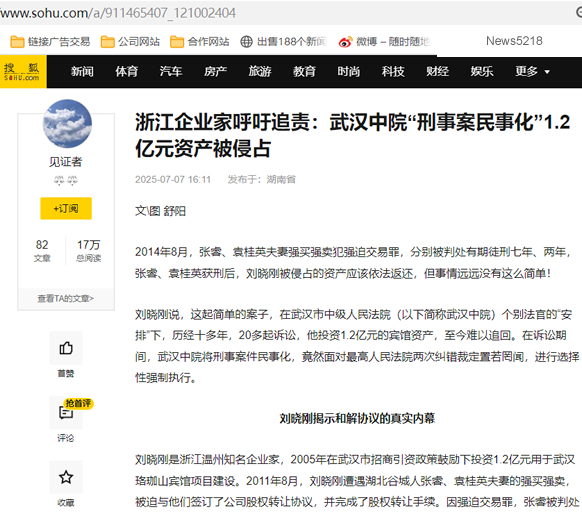Select the 财经 navigation item

pos(438,71)
